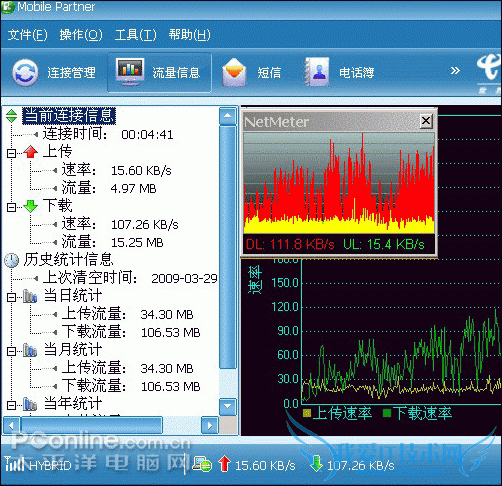502x486 pixels.
Task: Show more toolbar items with the double chevron
Action: [455, 71]
